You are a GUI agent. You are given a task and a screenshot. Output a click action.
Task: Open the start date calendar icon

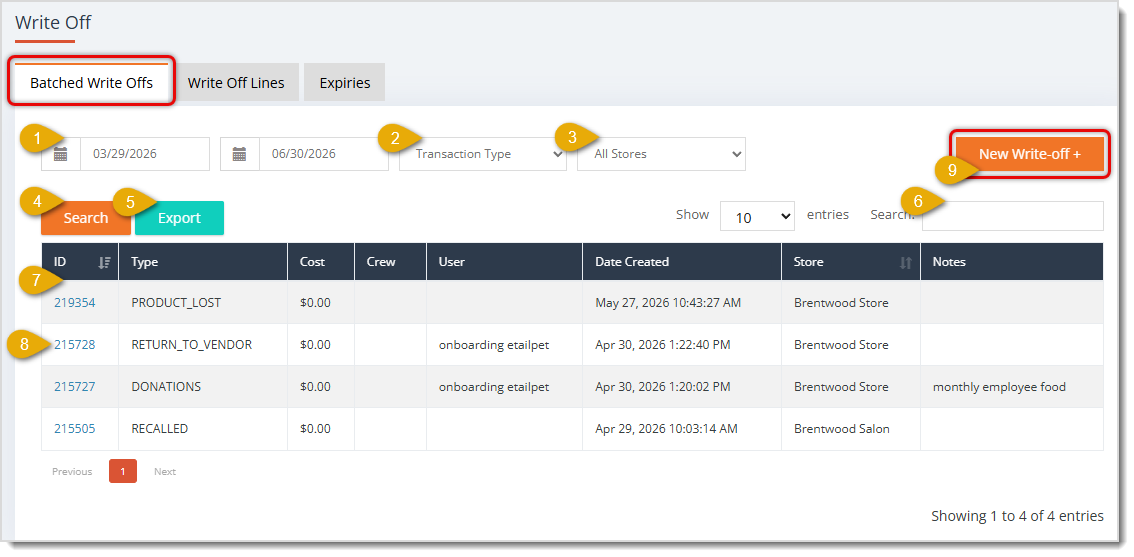point(61,154)
